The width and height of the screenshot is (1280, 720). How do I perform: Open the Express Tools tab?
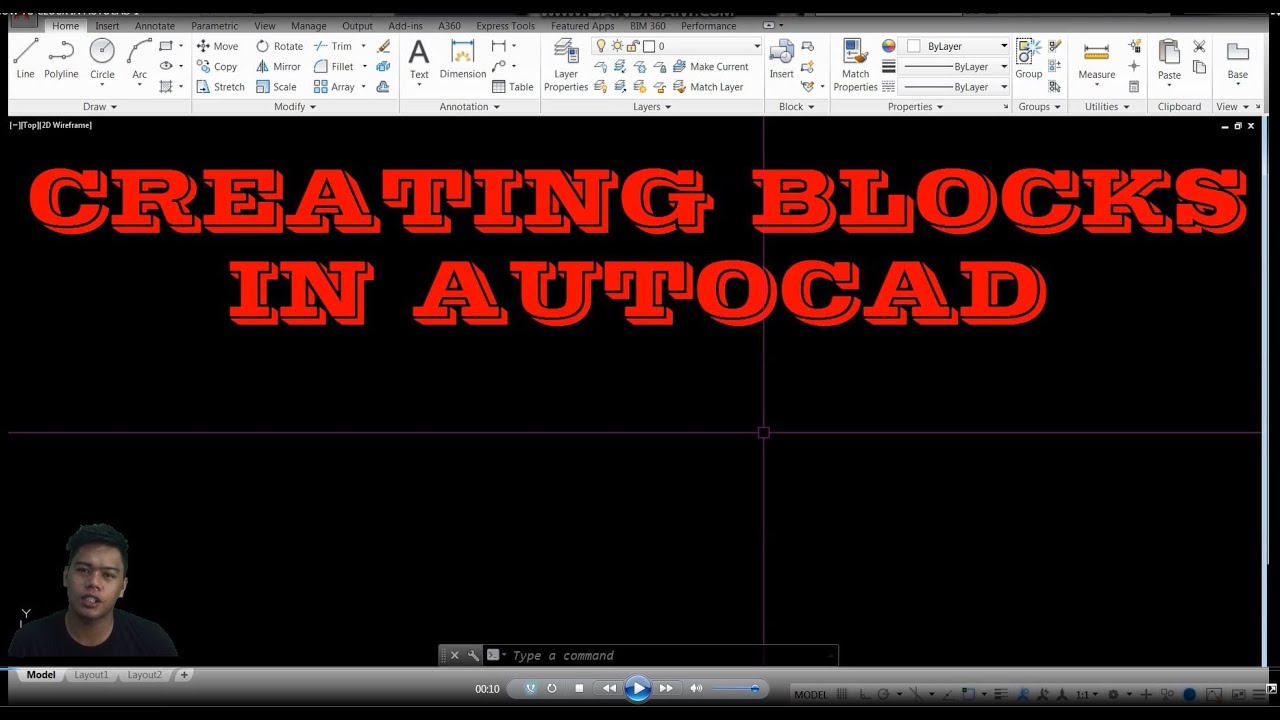pos(505,26)
